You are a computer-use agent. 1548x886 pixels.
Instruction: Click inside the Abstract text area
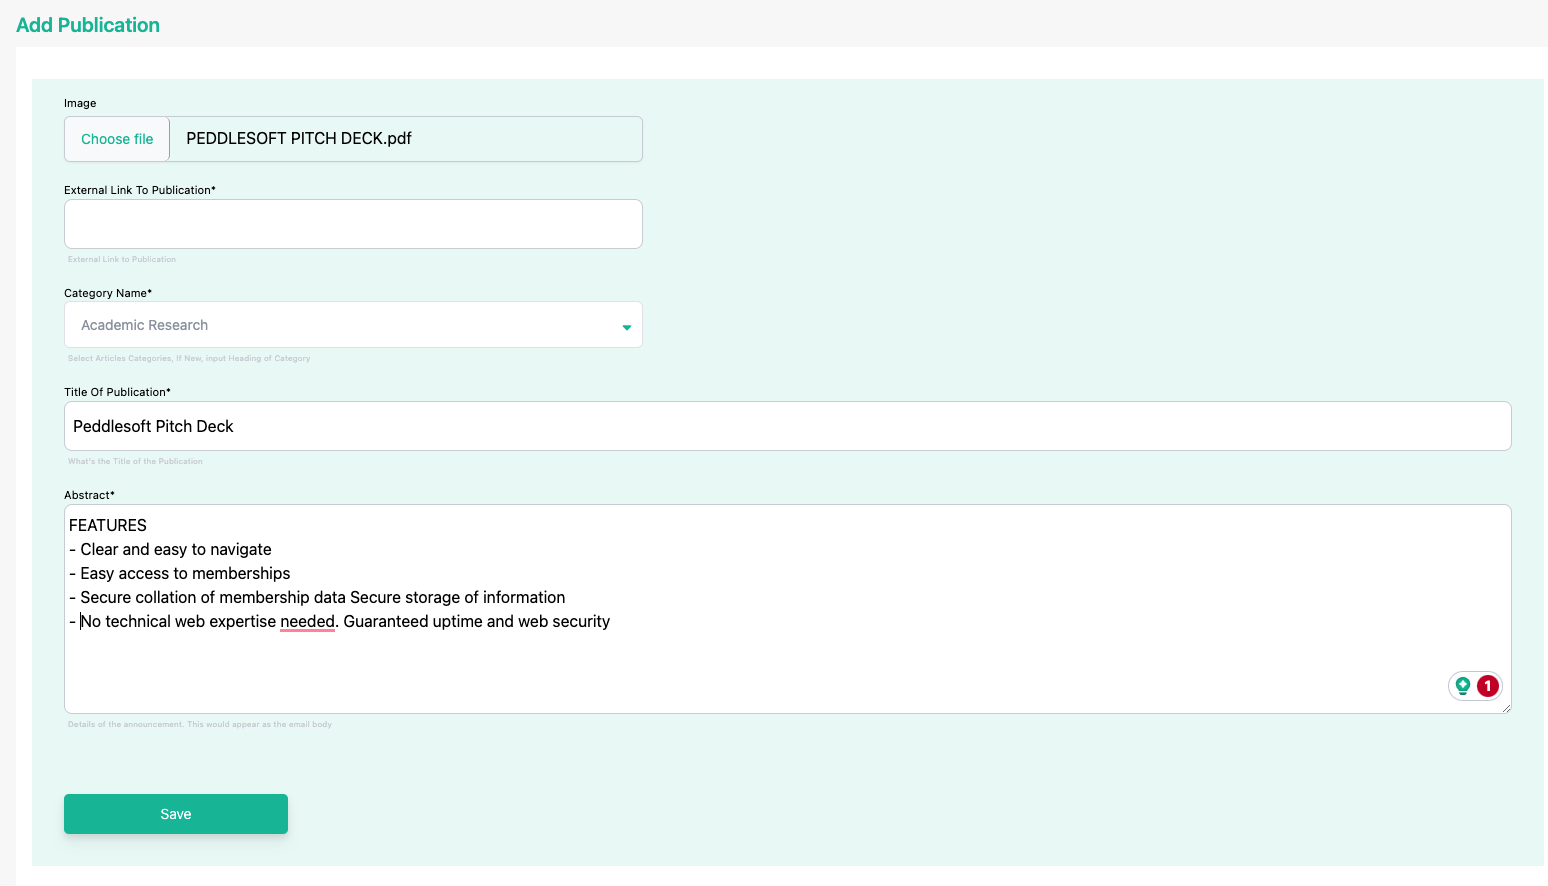tap(787, 609)
